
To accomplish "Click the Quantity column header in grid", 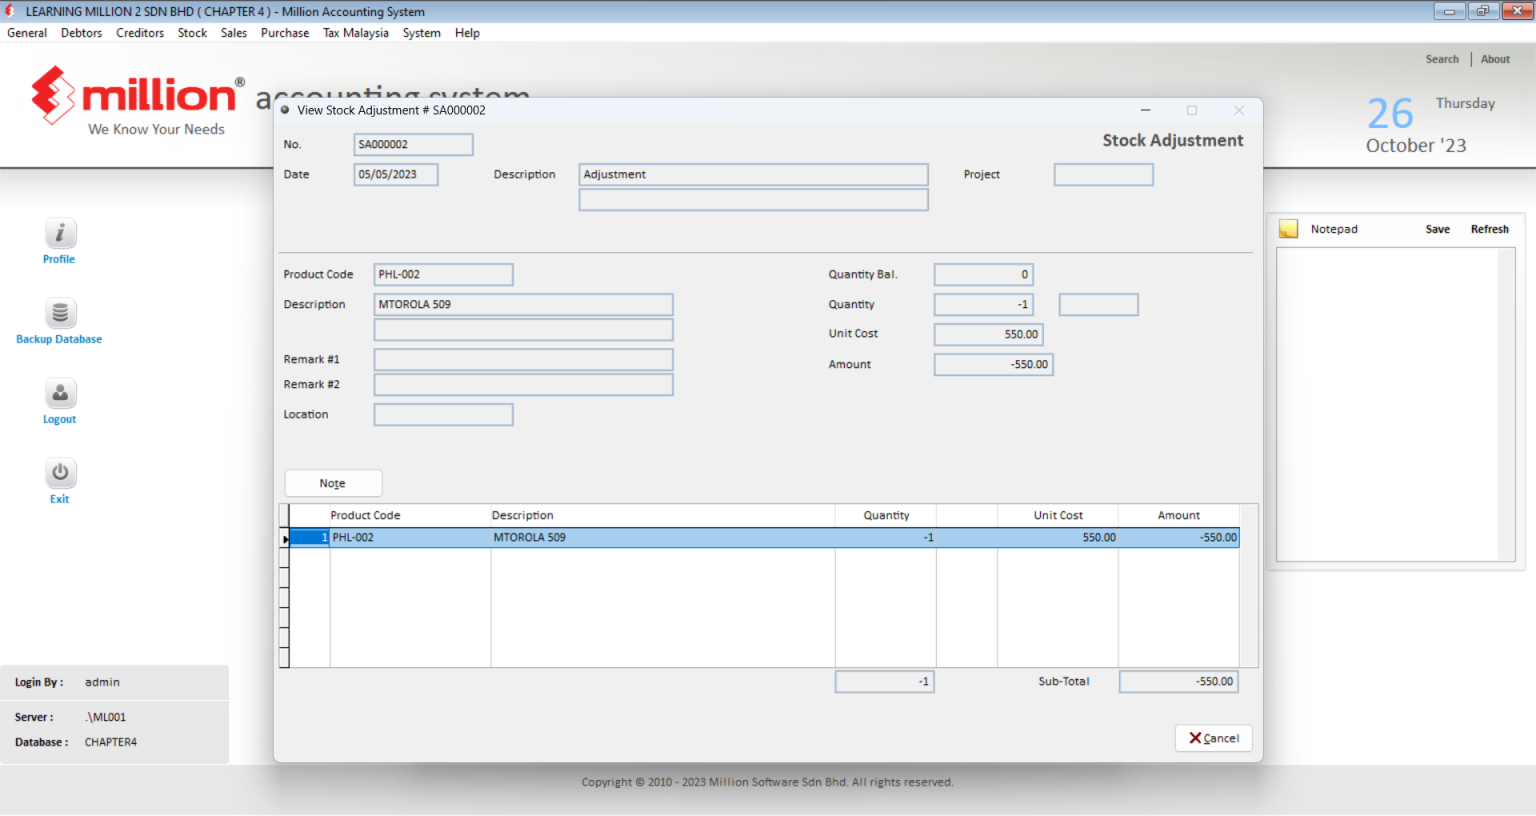I will [x=886, y=516].
